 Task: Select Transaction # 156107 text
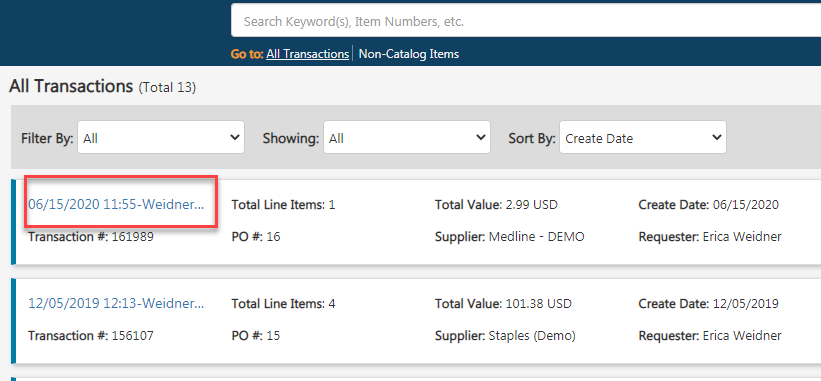[91, 335]
